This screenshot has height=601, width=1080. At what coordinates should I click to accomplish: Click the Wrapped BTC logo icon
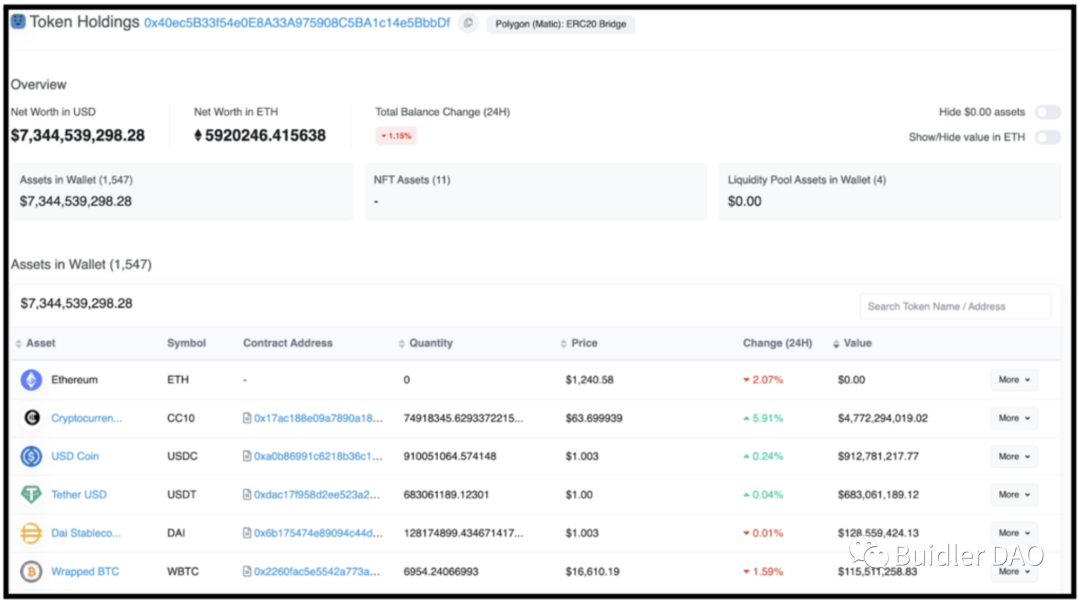(x=32, y=571)
